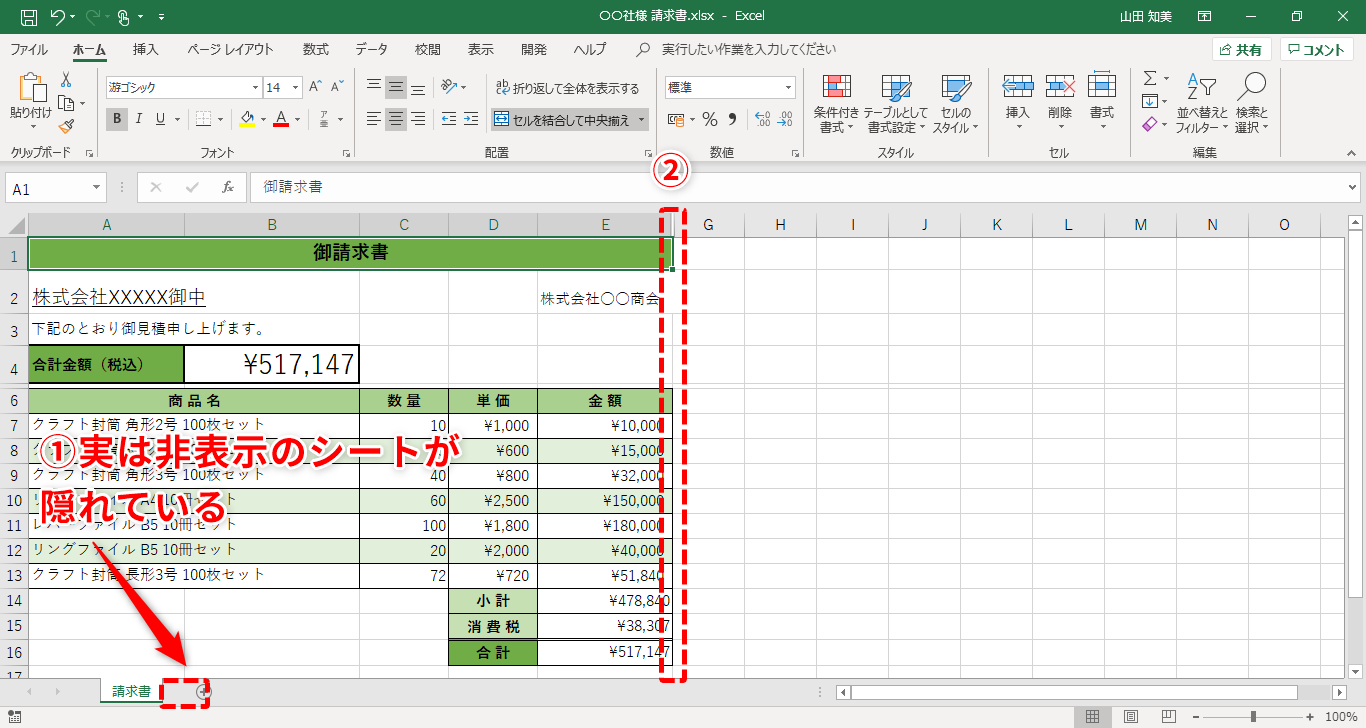The height and width of the screenshot is (728, 1366).
Task: Switch to Page Break Preview in status bar
Action: point(1169,717)
